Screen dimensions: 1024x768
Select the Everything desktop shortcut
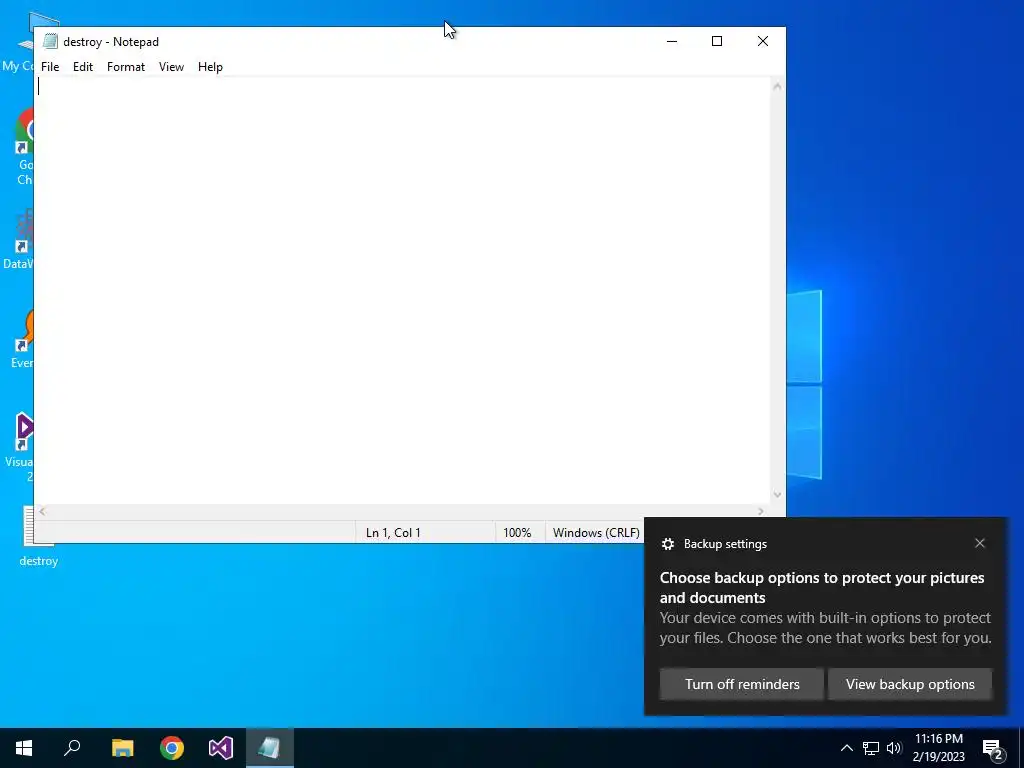point(22,338)
